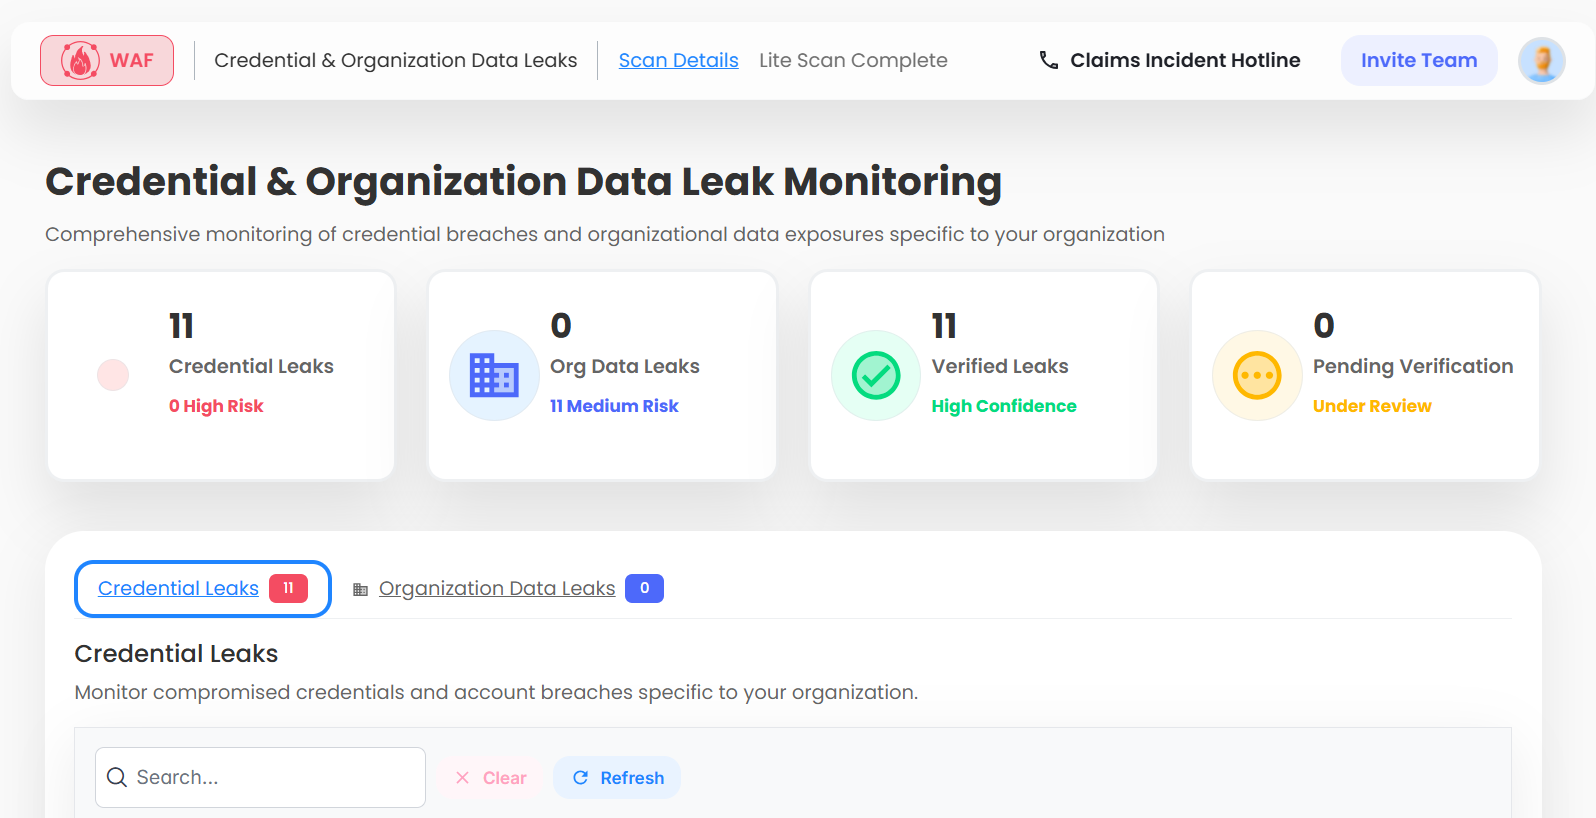Click the '0 High Risk' text
This screenshot has height=818, width=1596.
(216, 406)
